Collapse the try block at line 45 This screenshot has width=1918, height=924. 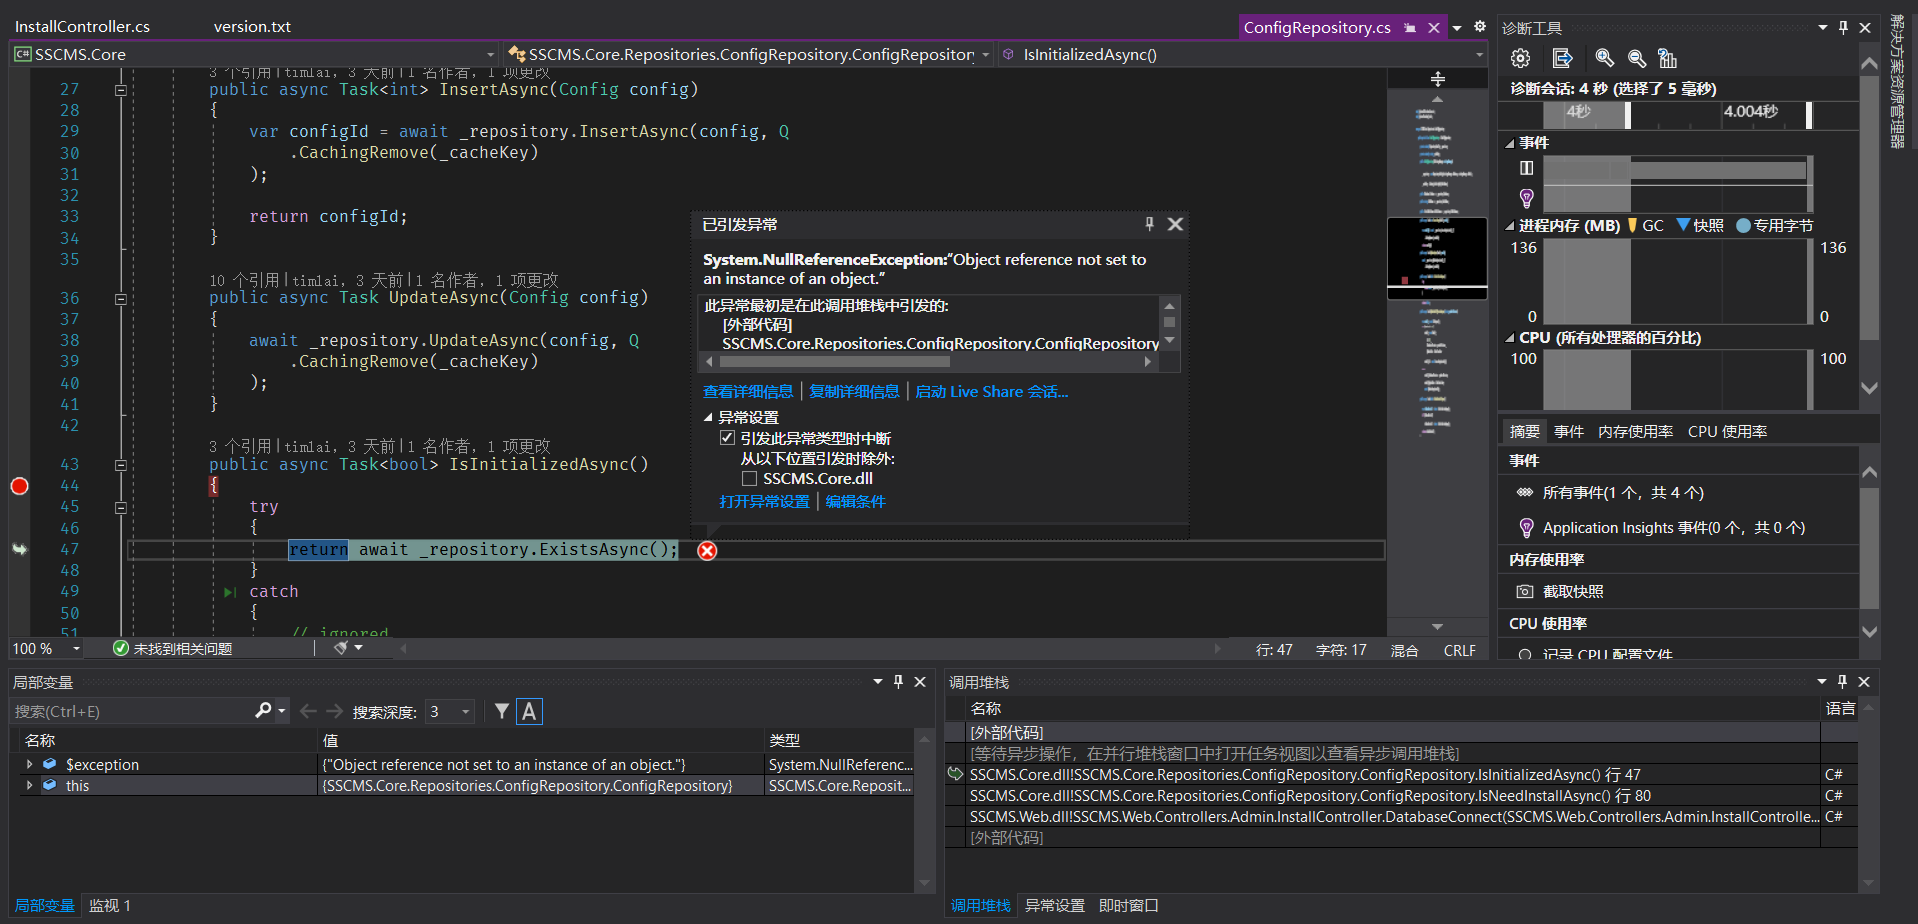pos(121,508)
